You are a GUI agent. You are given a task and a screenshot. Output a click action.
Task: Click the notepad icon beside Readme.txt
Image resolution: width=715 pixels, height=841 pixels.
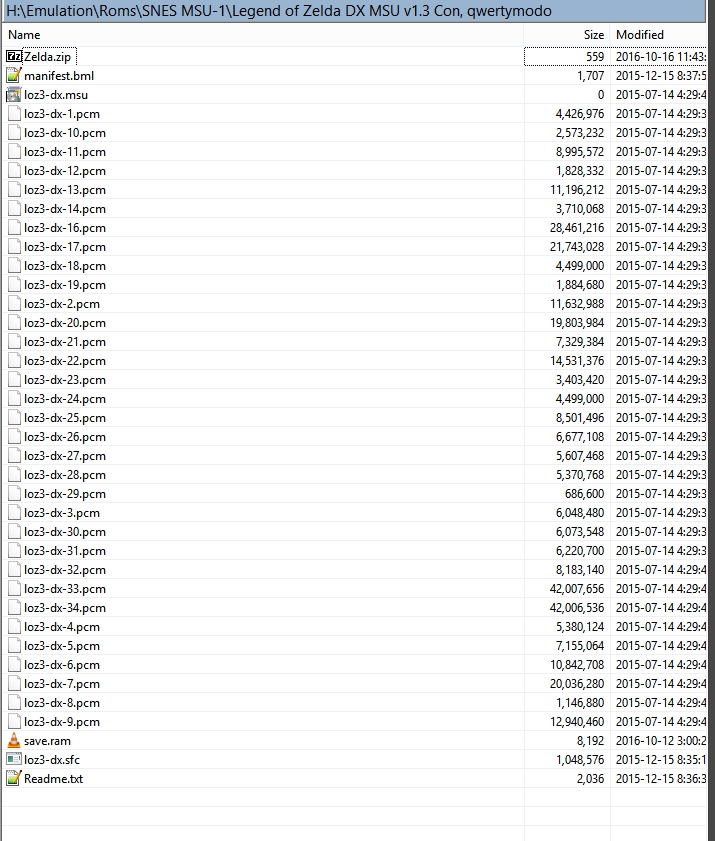14,779
